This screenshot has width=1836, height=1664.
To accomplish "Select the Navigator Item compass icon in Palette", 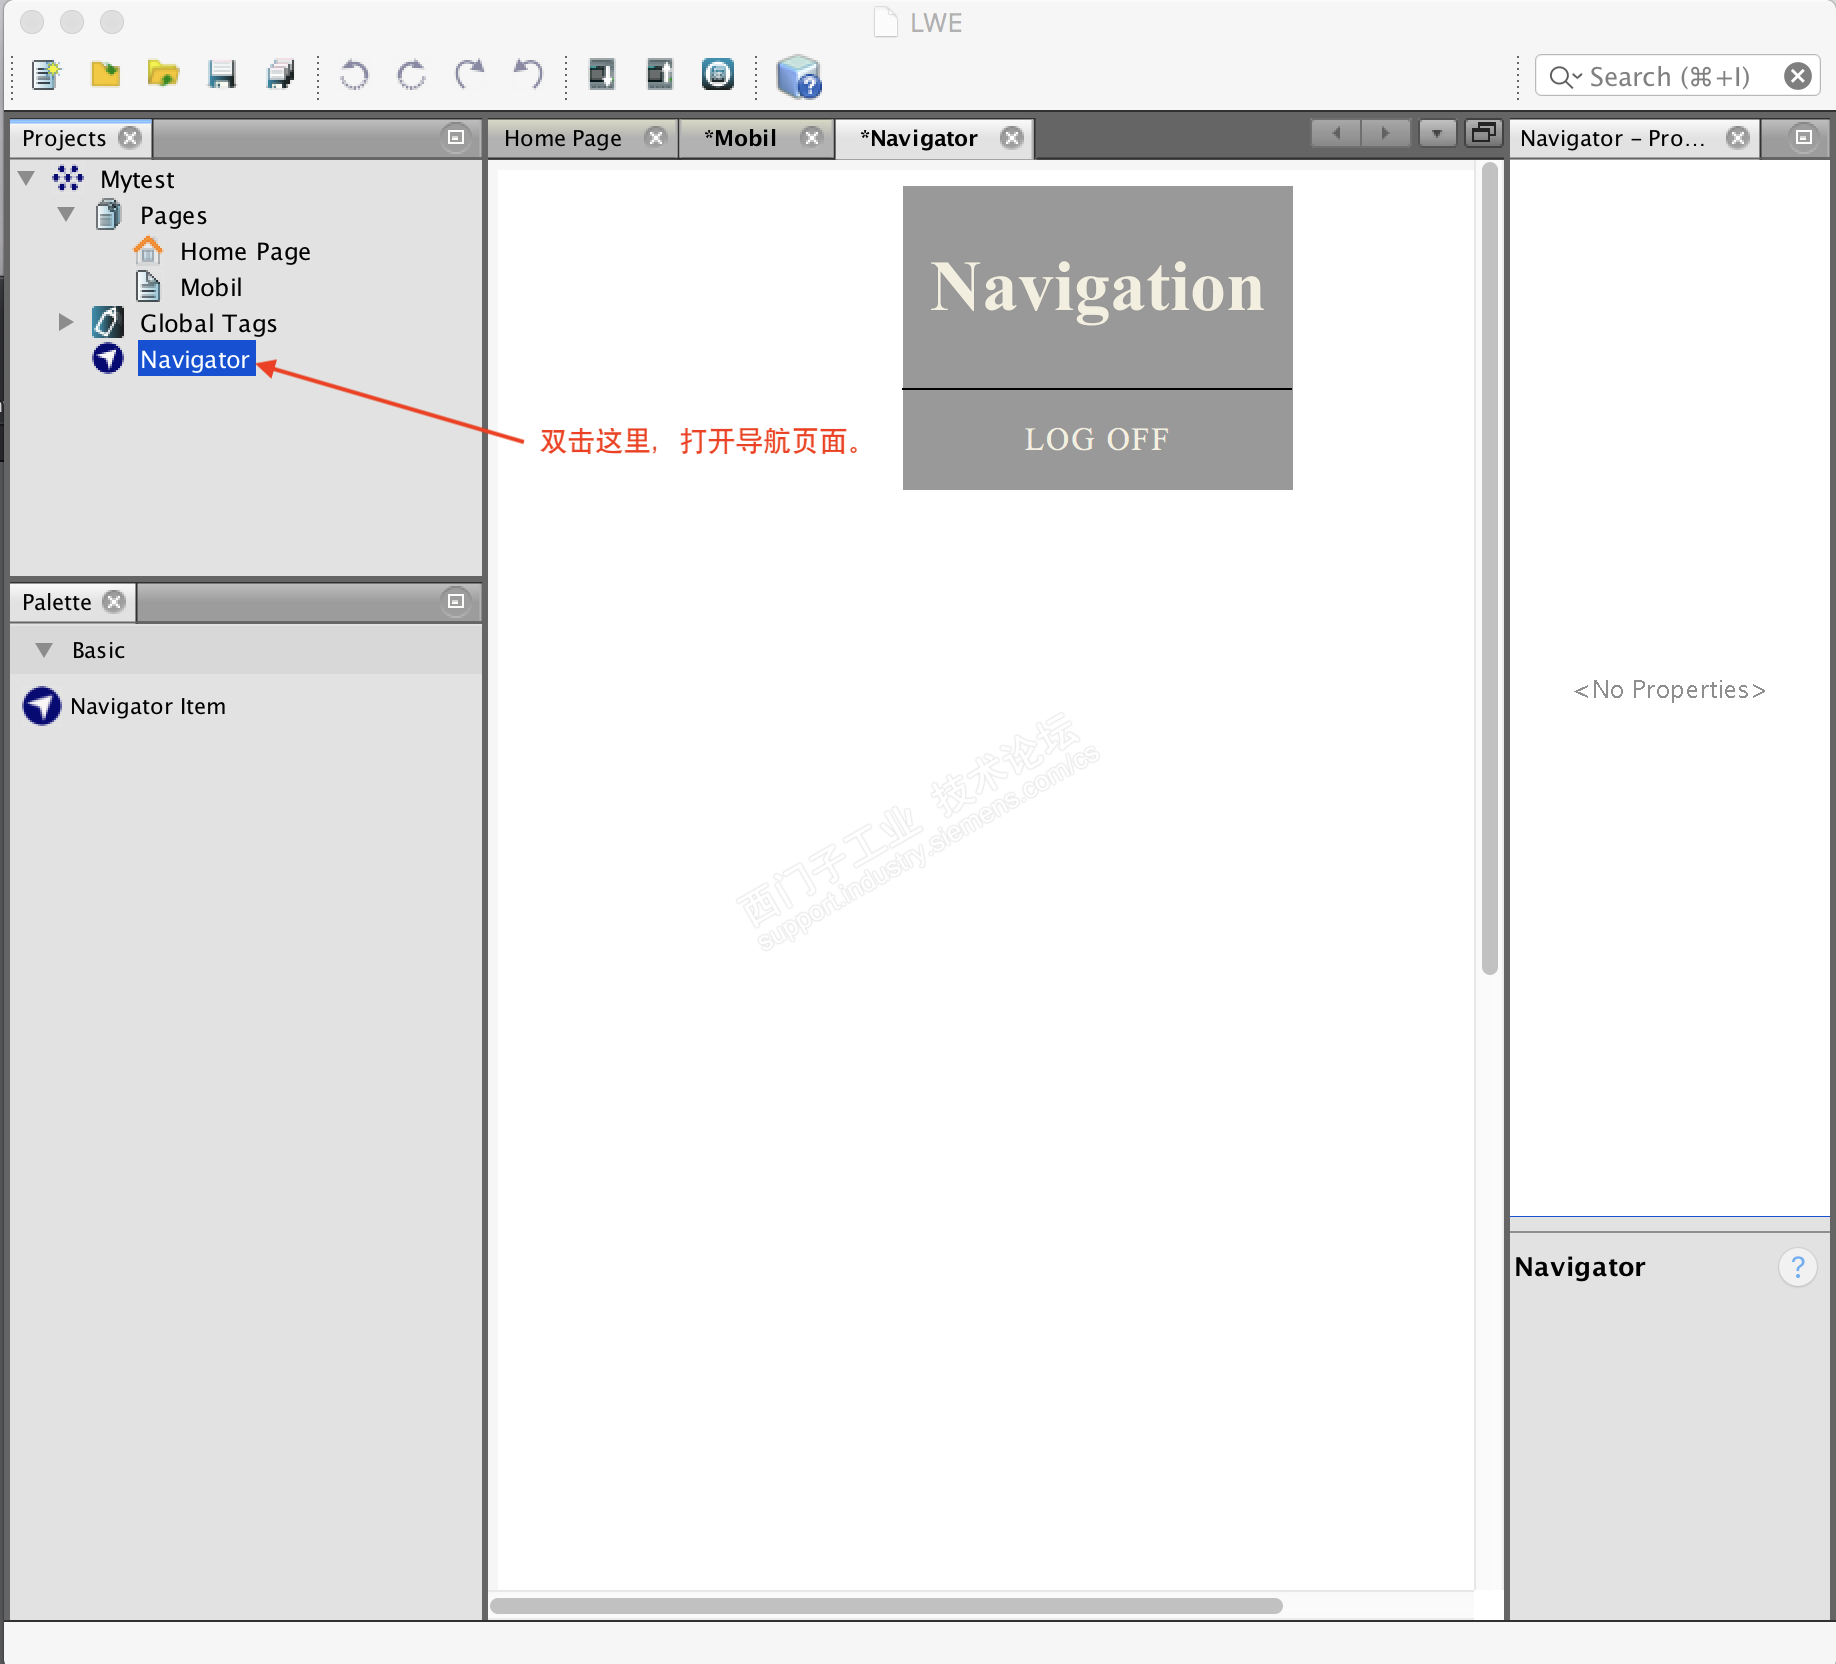I will coord(42,706).
